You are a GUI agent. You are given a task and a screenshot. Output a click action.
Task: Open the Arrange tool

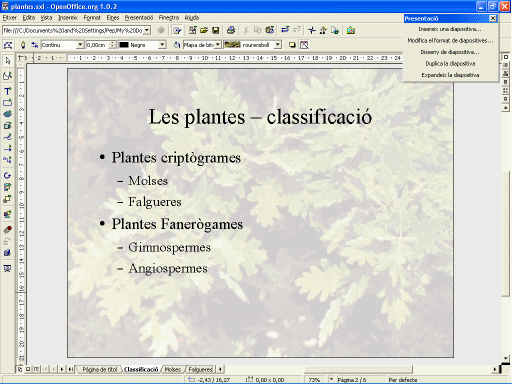click(8, 199)
